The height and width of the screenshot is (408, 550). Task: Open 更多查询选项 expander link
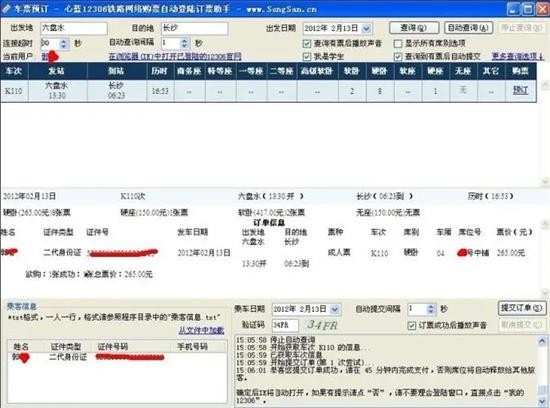pyautogui.click(x=517, y=56)
